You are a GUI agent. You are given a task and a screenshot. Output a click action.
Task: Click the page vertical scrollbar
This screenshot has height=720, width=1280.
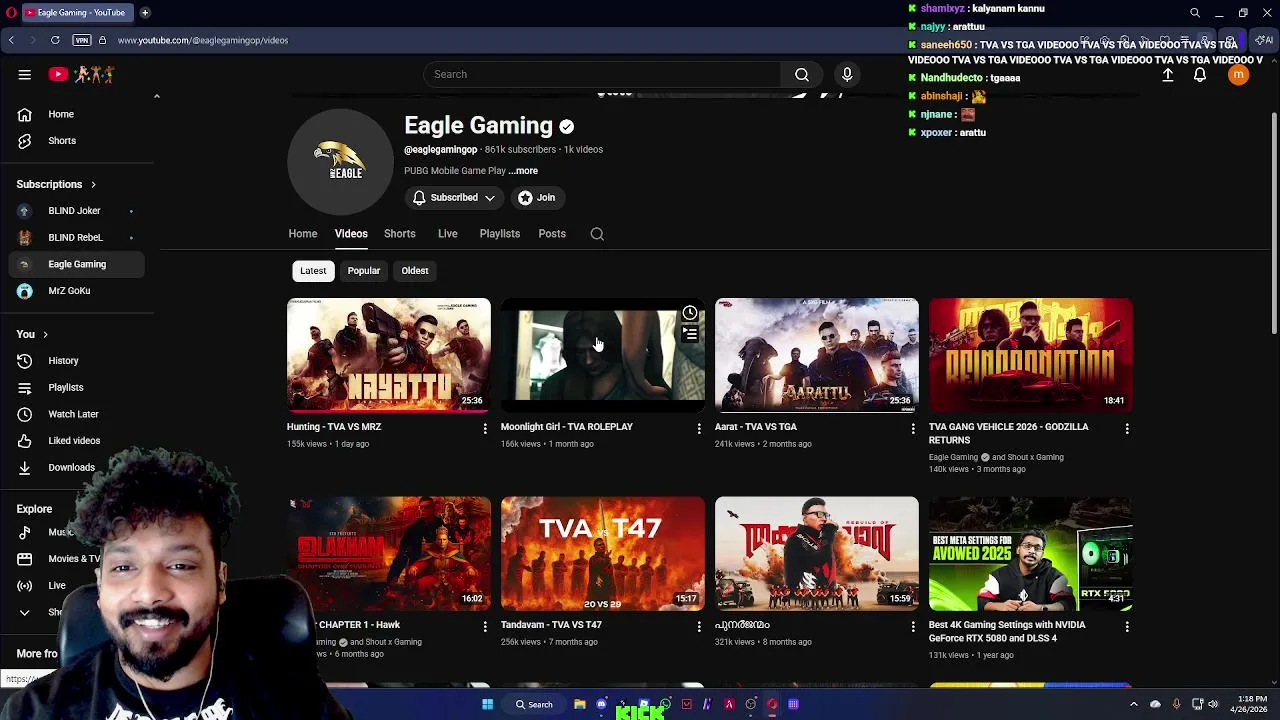(x=1274, y=224)
